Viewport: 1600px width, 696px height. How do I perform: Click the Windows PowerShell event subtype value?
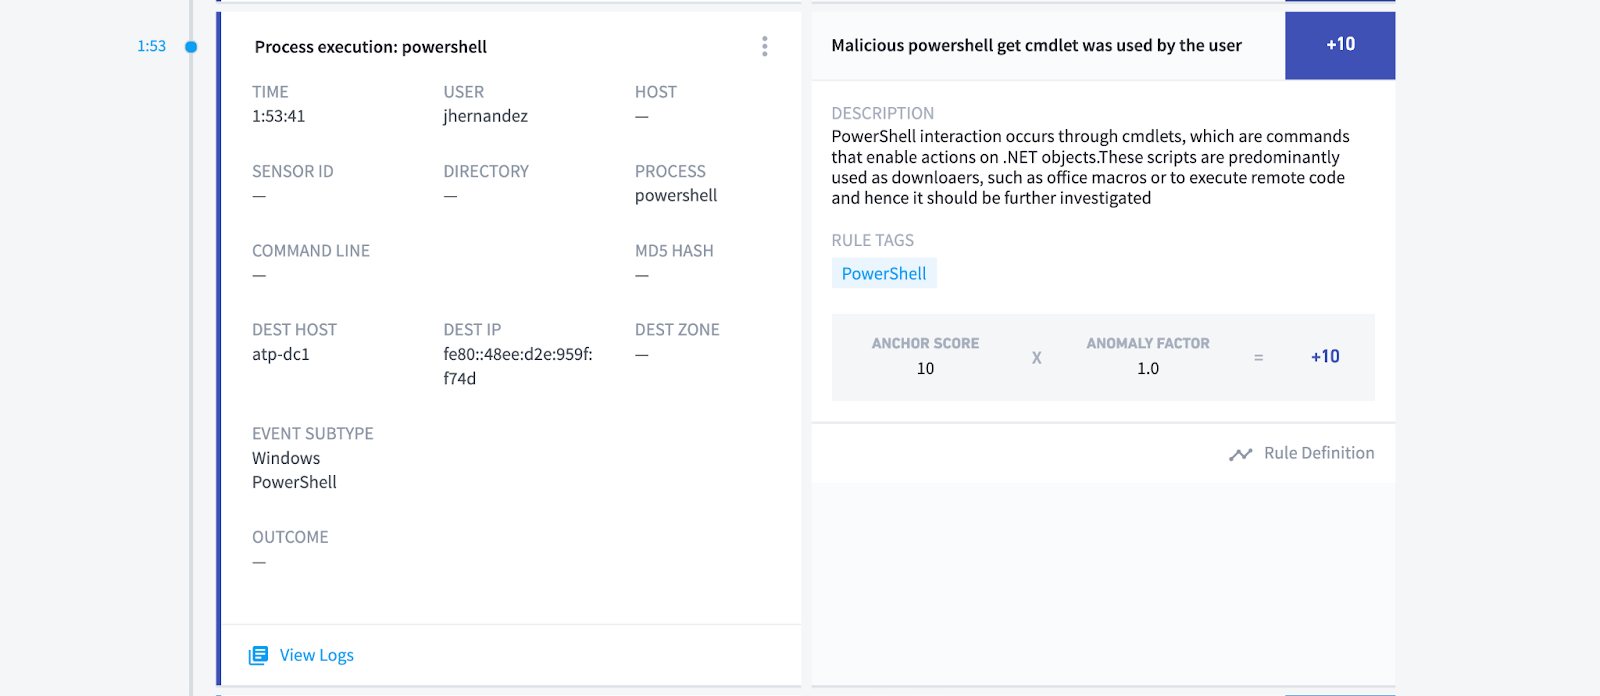294,470
